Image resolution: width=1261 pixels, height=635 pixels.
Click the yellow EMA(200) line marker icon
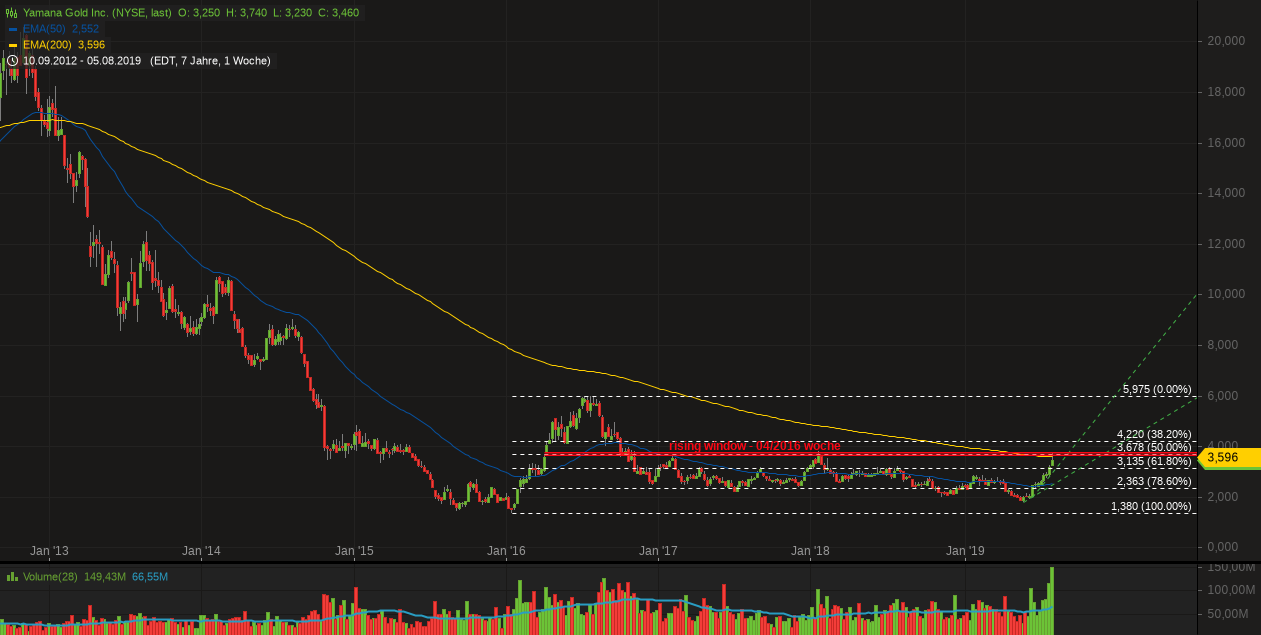click(x=14, y=45)
